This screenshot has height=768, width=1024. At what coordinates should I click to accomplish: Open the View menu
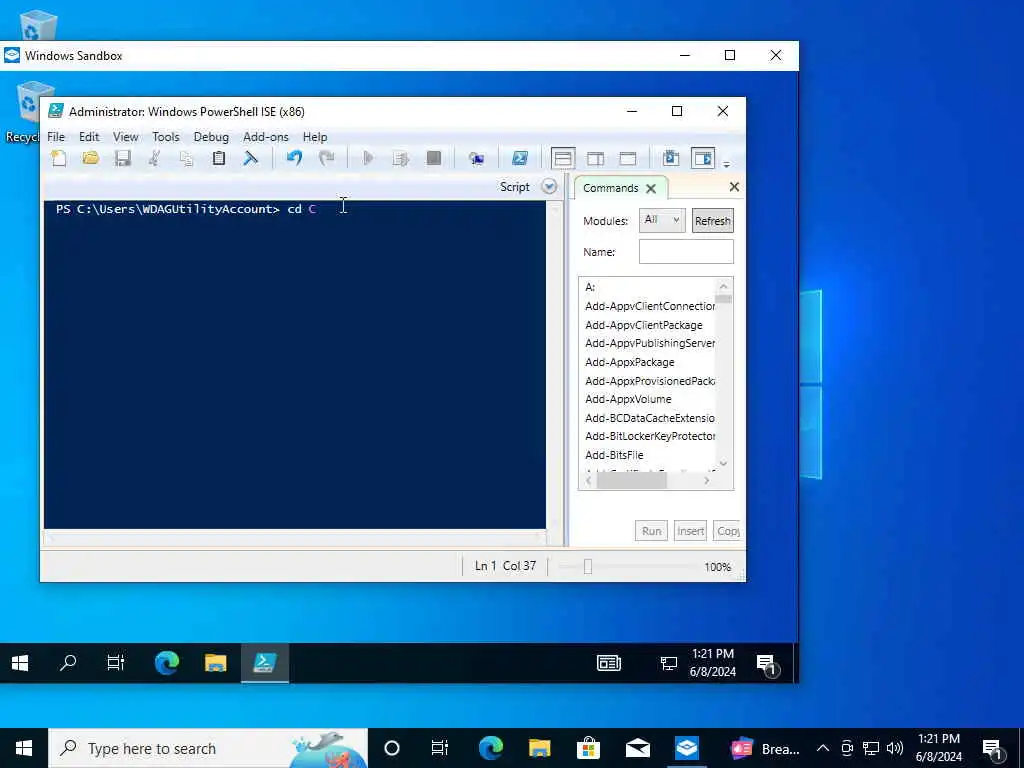point(125,137)
